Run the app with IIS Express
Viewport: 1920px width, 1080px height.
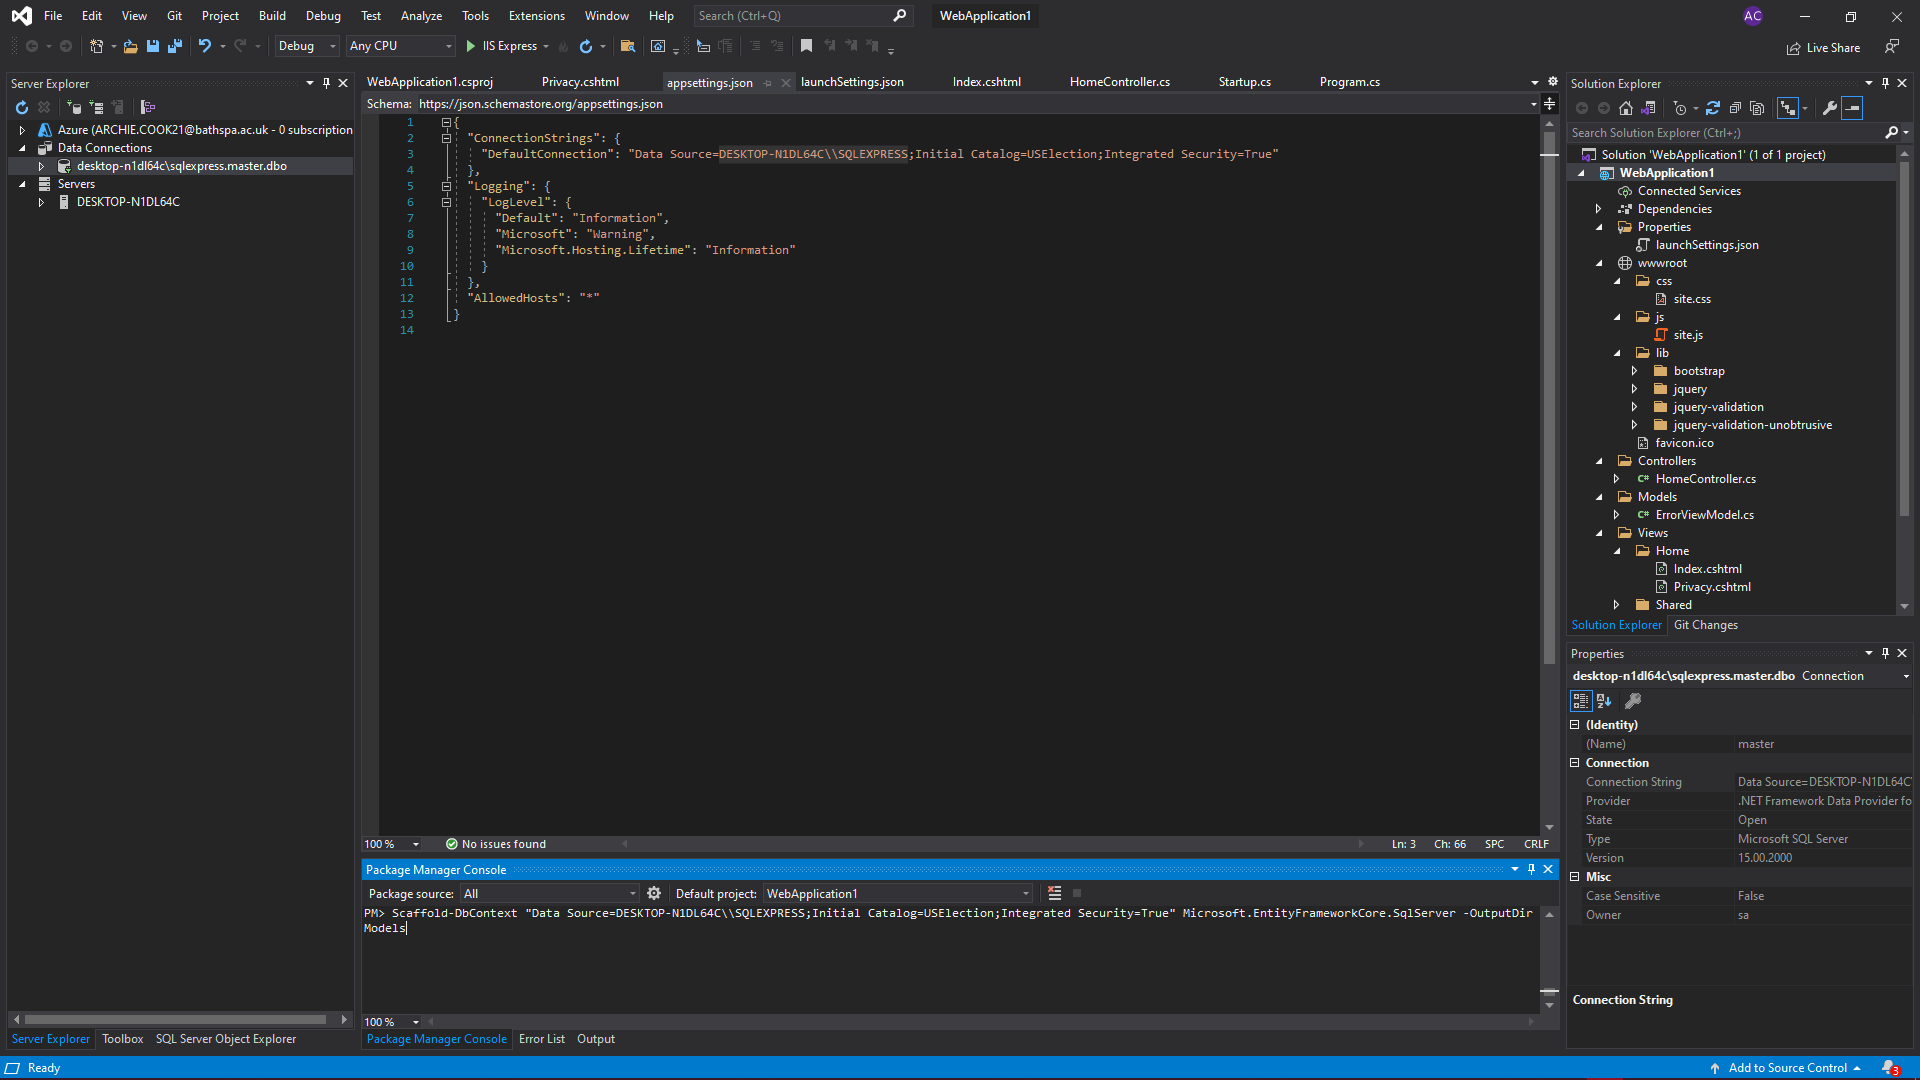pyautogui.click(x=470, y=46)
